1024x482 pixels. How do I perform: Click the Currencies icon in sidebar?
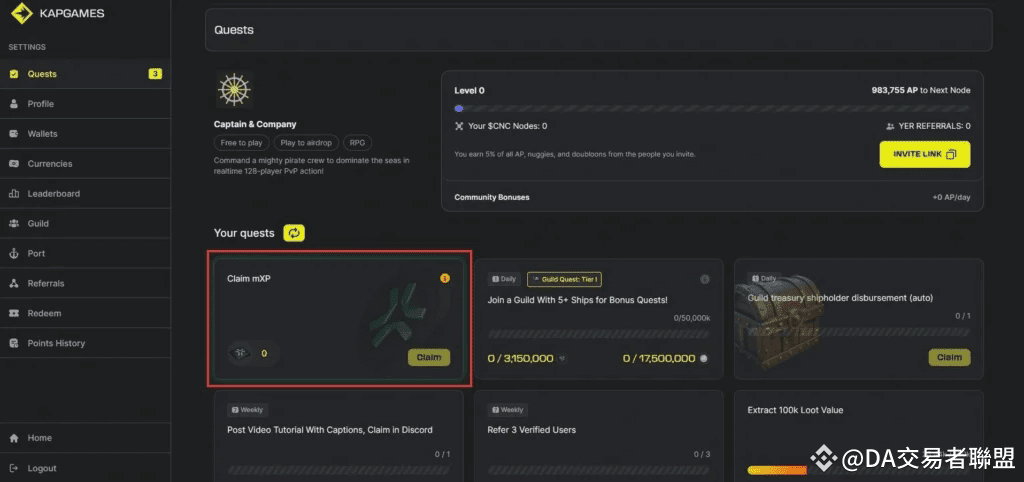click(x=14, y=164)
